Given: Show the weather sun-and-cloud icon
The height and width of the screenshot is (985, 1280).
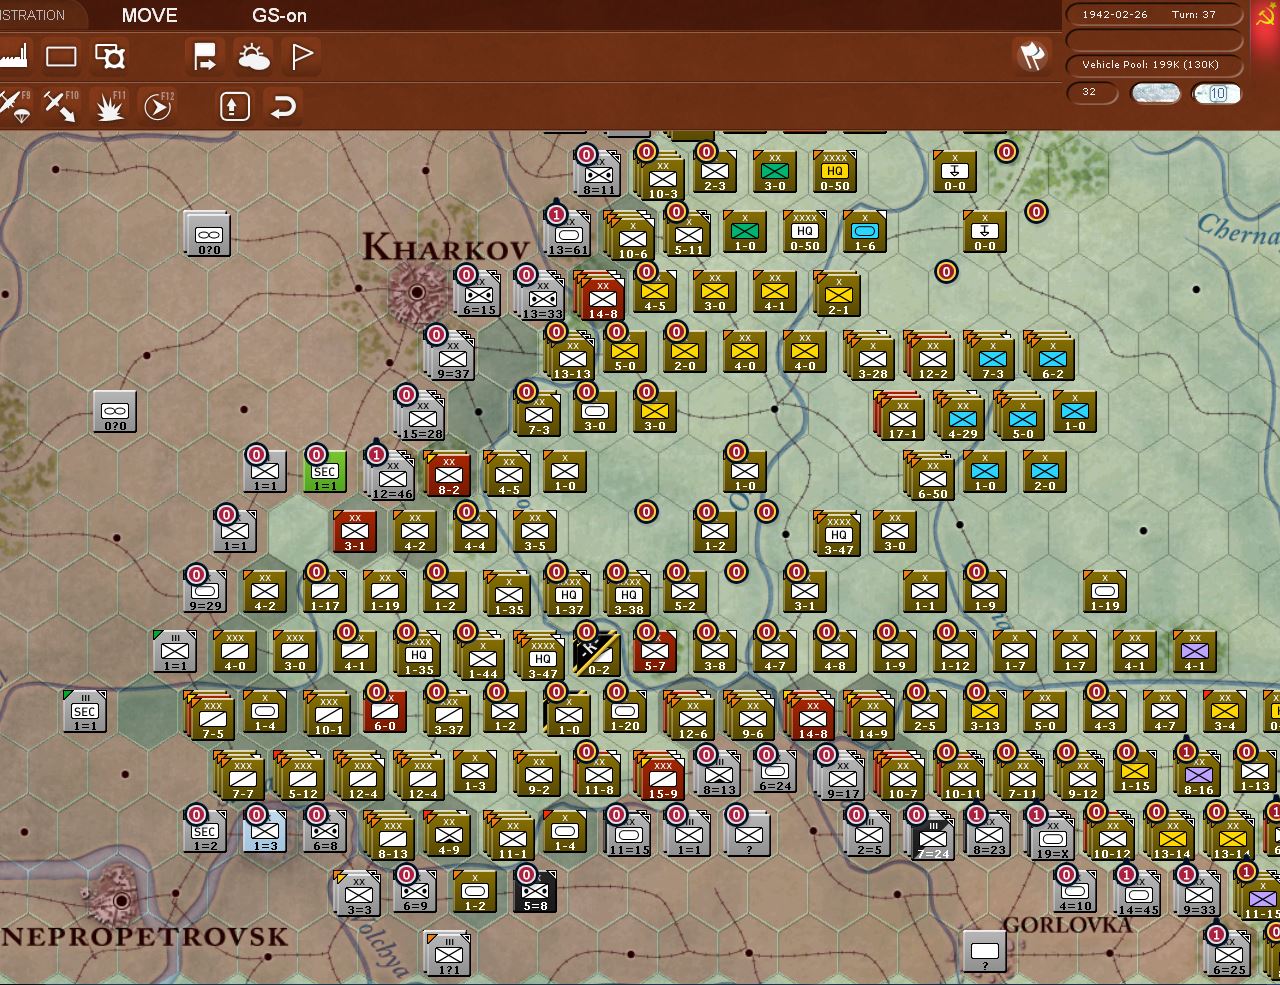Looking at the screenshot, I should point(254,56).
